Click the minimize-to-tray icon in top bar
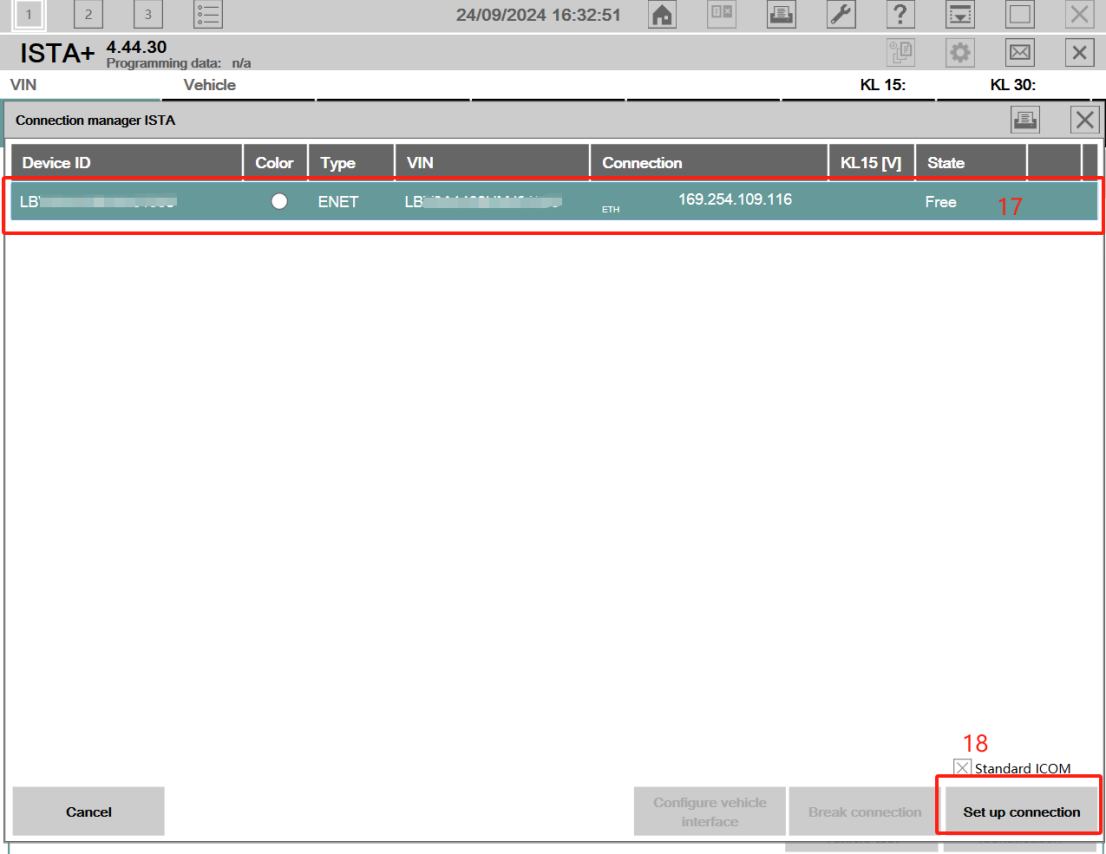Image resolution: width=1106 pixels, height=854 pixels. 960,15
